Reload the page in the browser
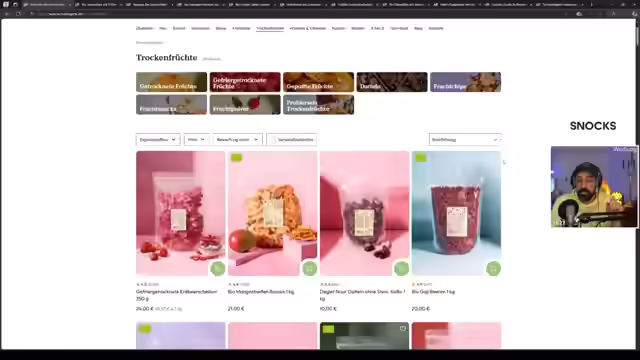This screenshot has height=360, width=640. coord(18,13)
